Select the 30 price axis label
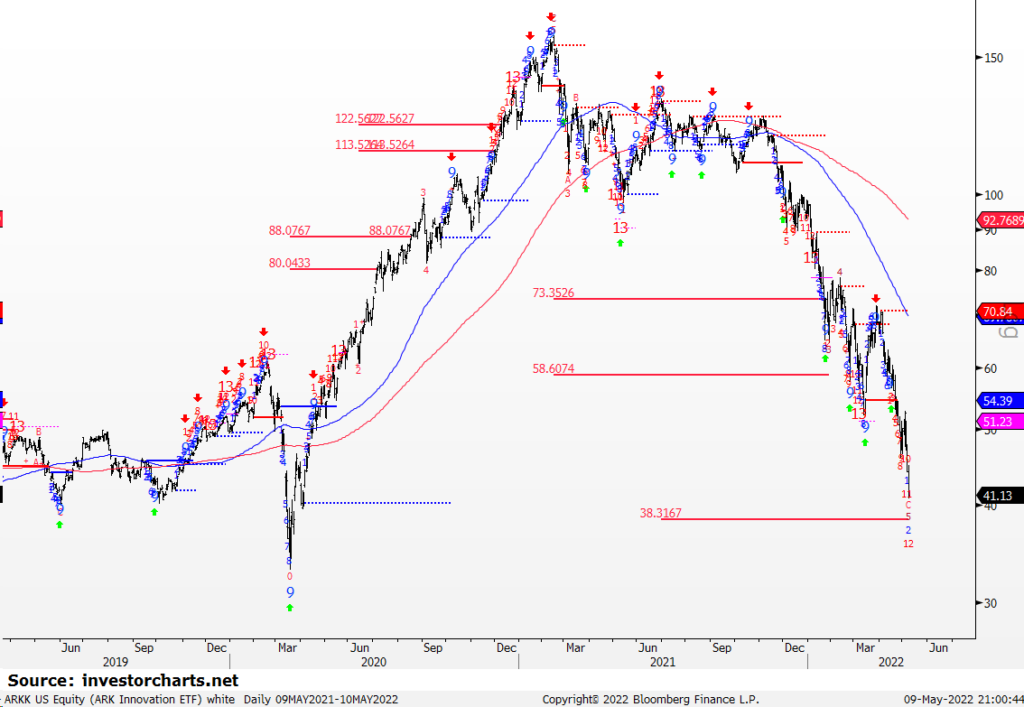The width and height of the screenshot is (1024, 707). 990,603
